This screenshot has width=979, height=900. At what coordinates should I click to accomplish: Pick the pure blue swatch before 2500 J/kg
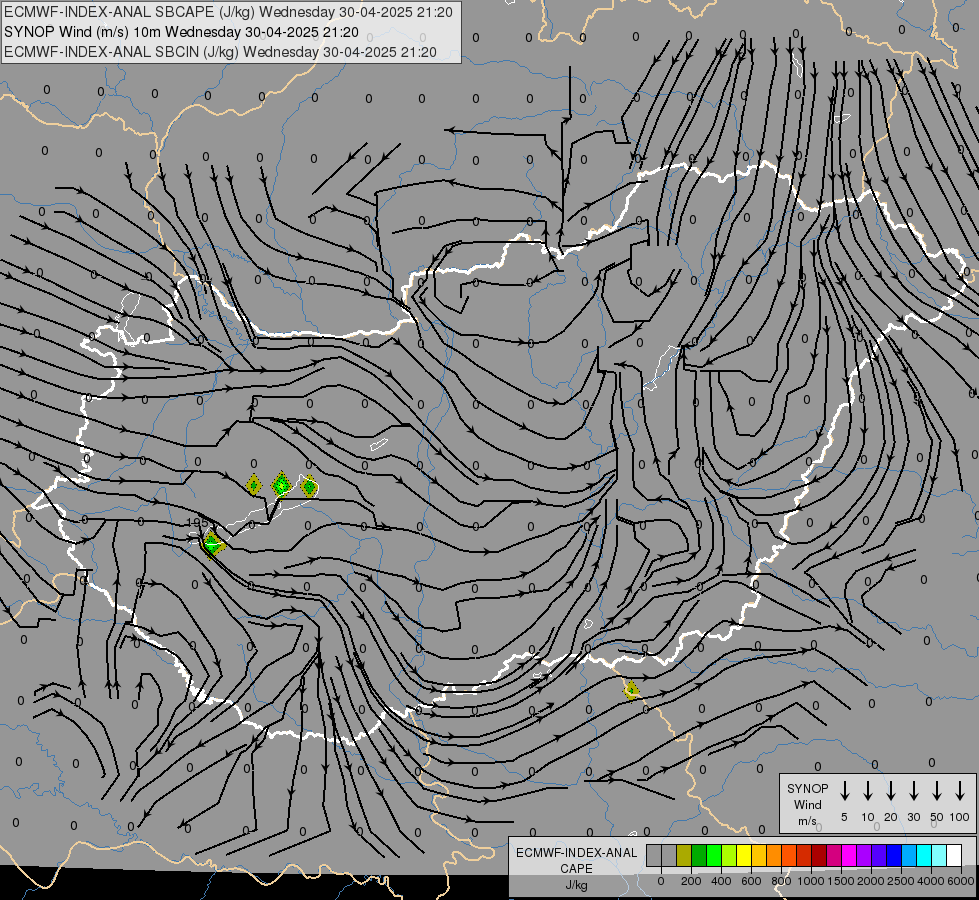(894, 856)
